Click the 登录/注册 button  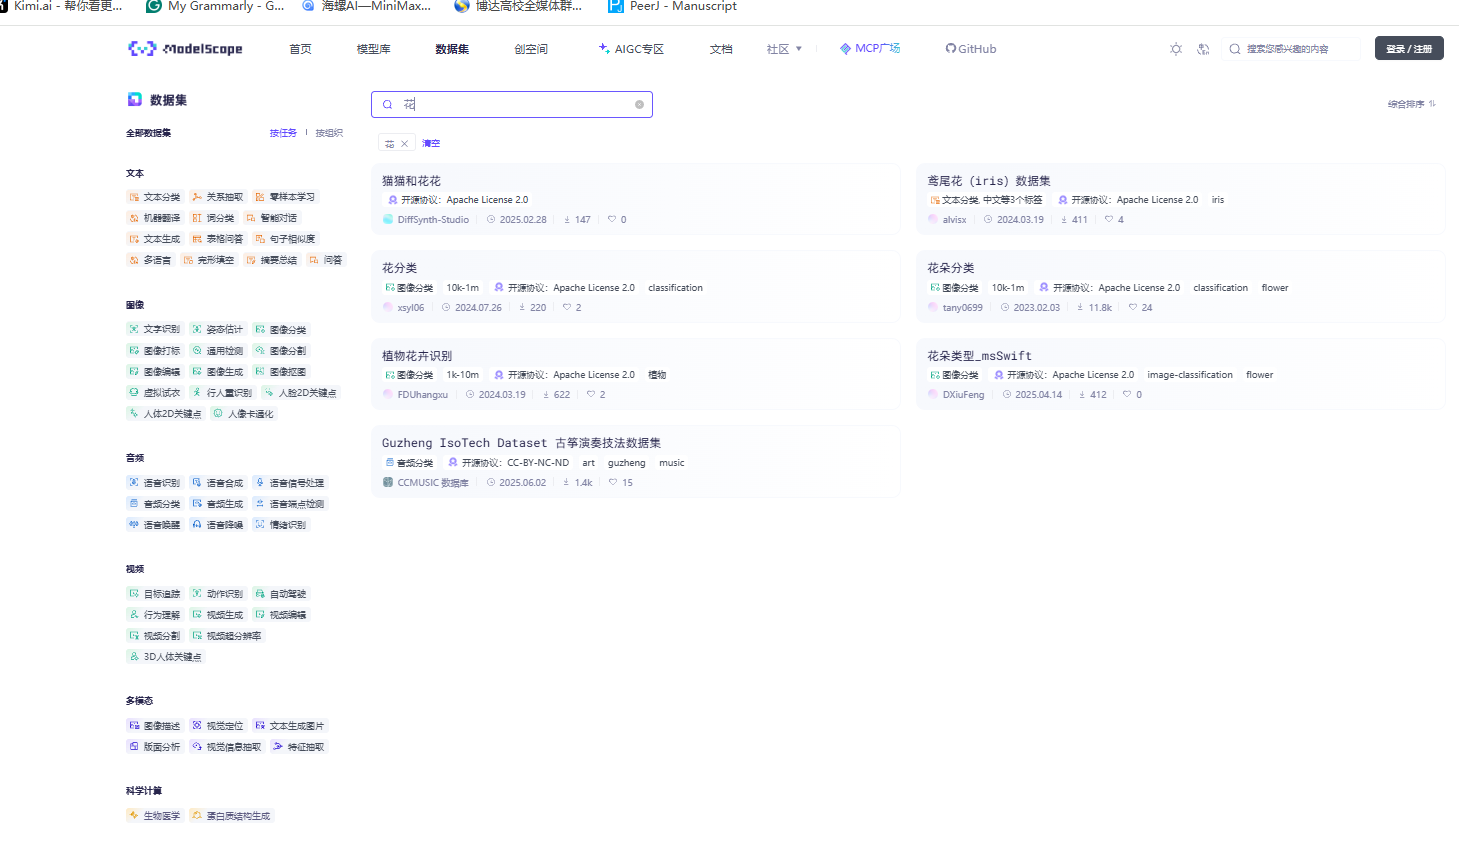pos(1408,47)
